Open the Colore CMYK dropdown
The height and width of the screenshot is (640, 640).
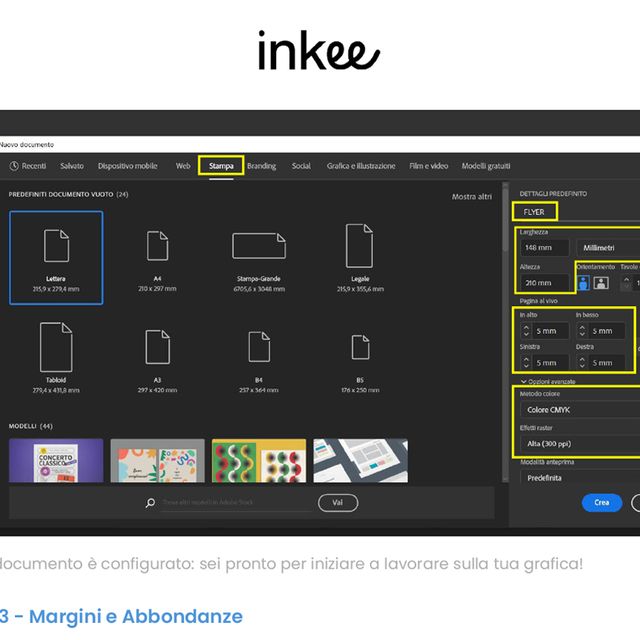(x=580, y=409)
